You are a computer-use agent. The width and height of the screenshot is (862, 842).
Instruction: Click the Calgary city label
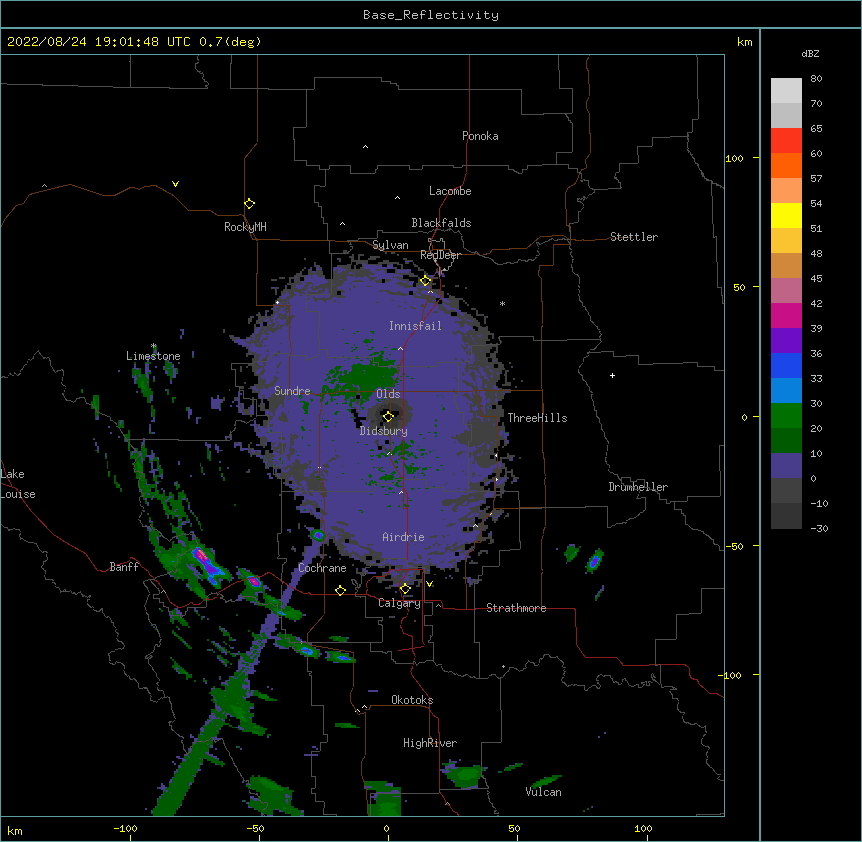point(399,603)
